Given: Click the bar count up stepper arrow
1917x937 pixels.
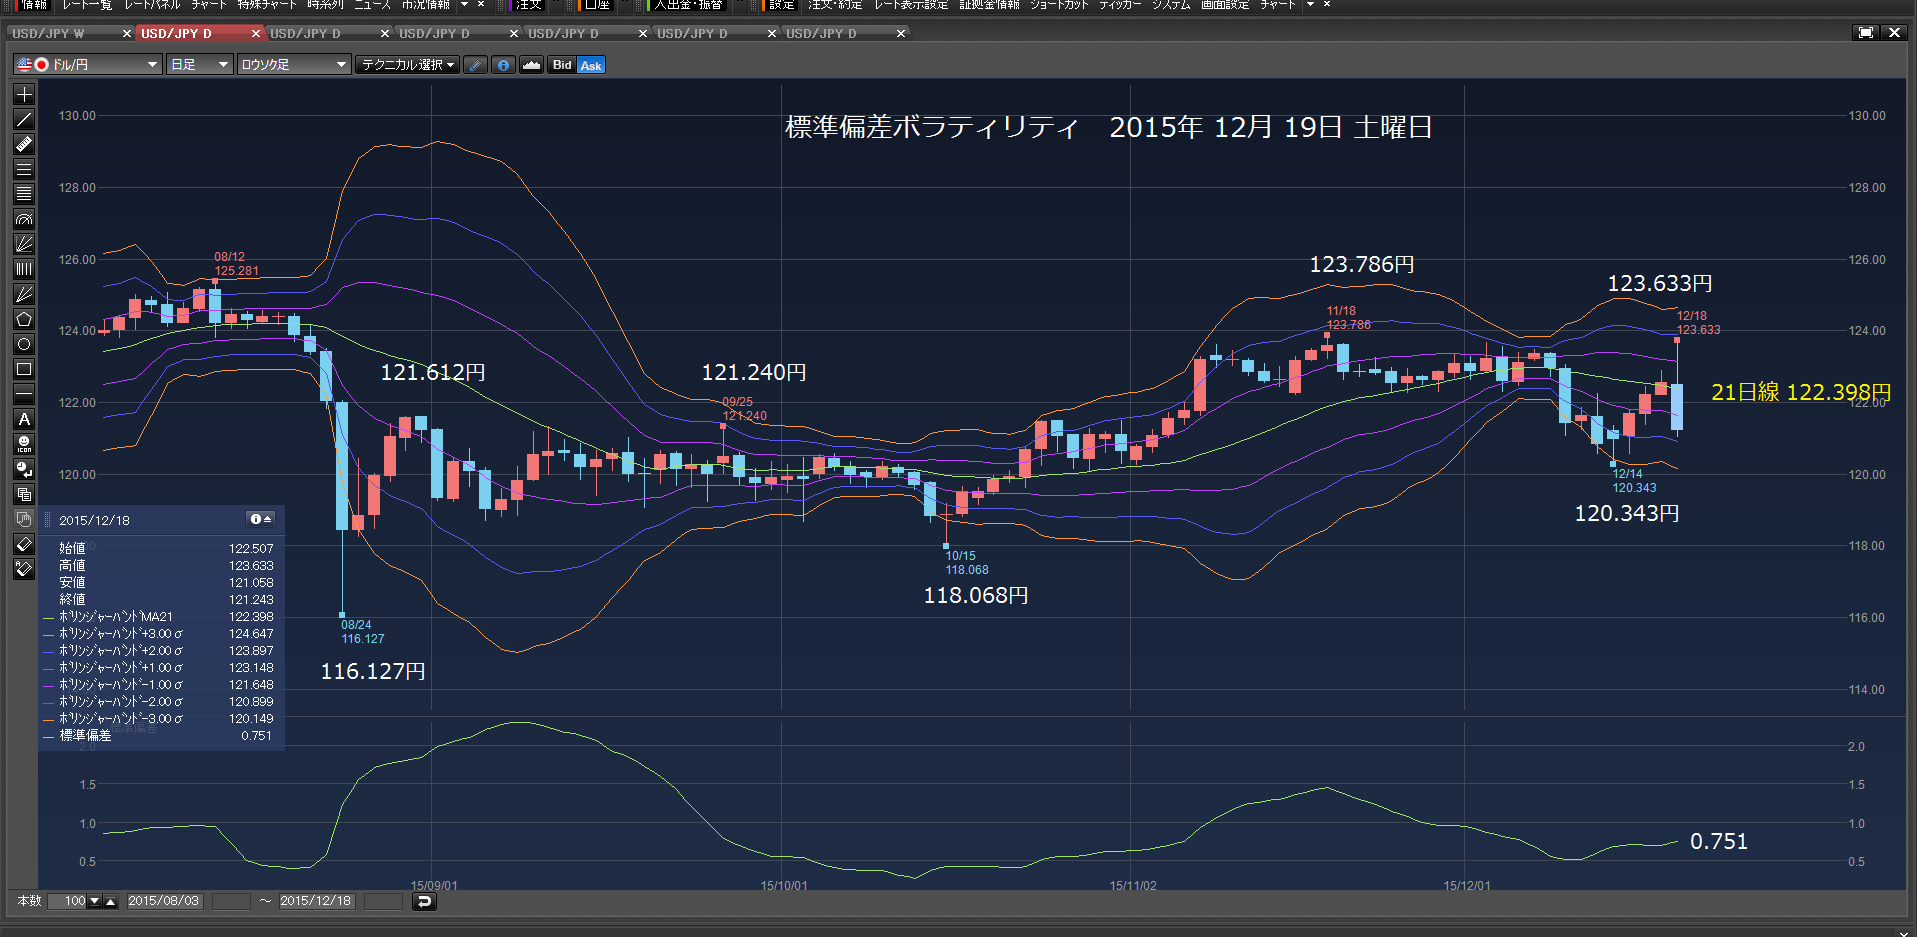Looking at the screenshot, I should (x=110, y=901).
